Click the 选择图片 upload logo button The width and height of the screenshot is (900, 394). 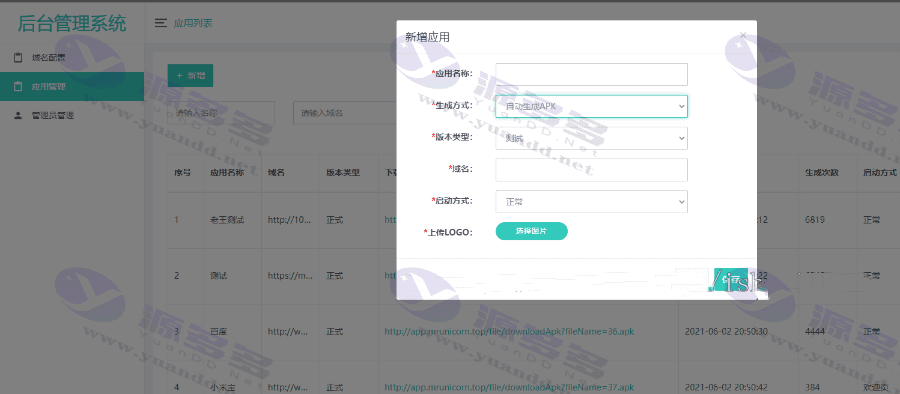[x=532, y=231]
